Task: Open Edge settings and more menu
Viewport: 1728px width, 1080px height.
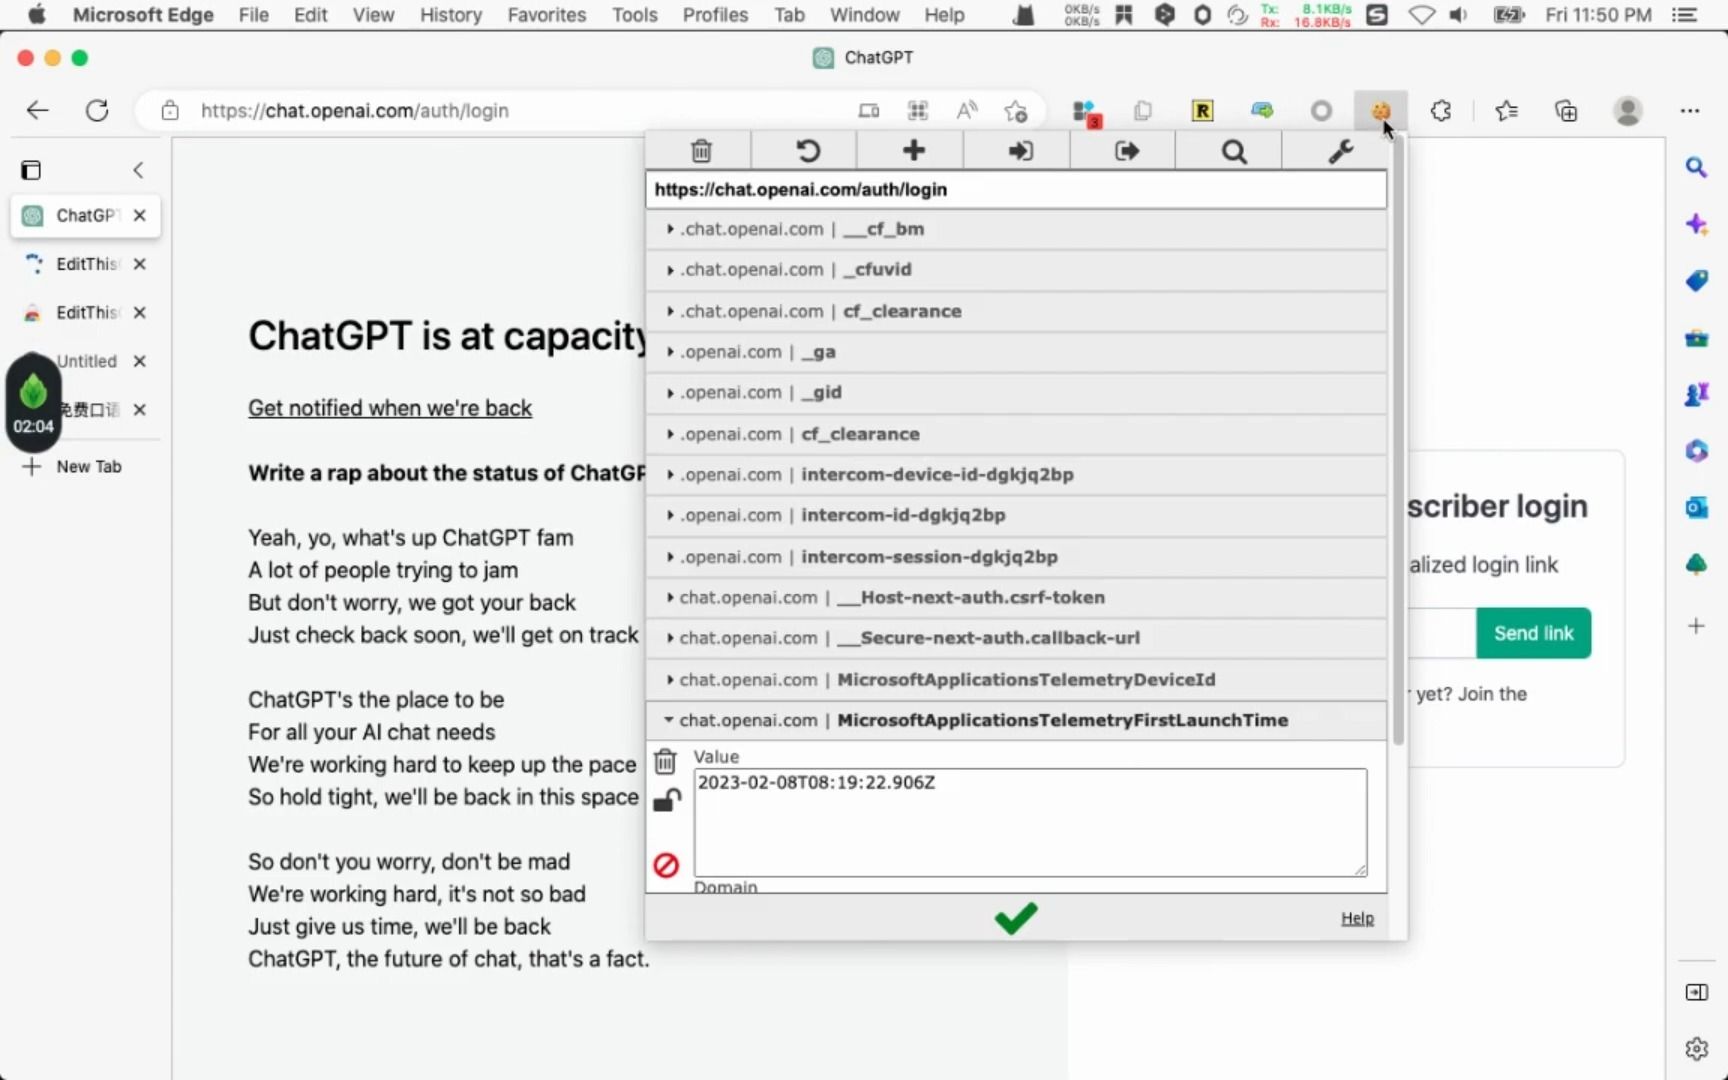Action: [x=1690, y=111]
